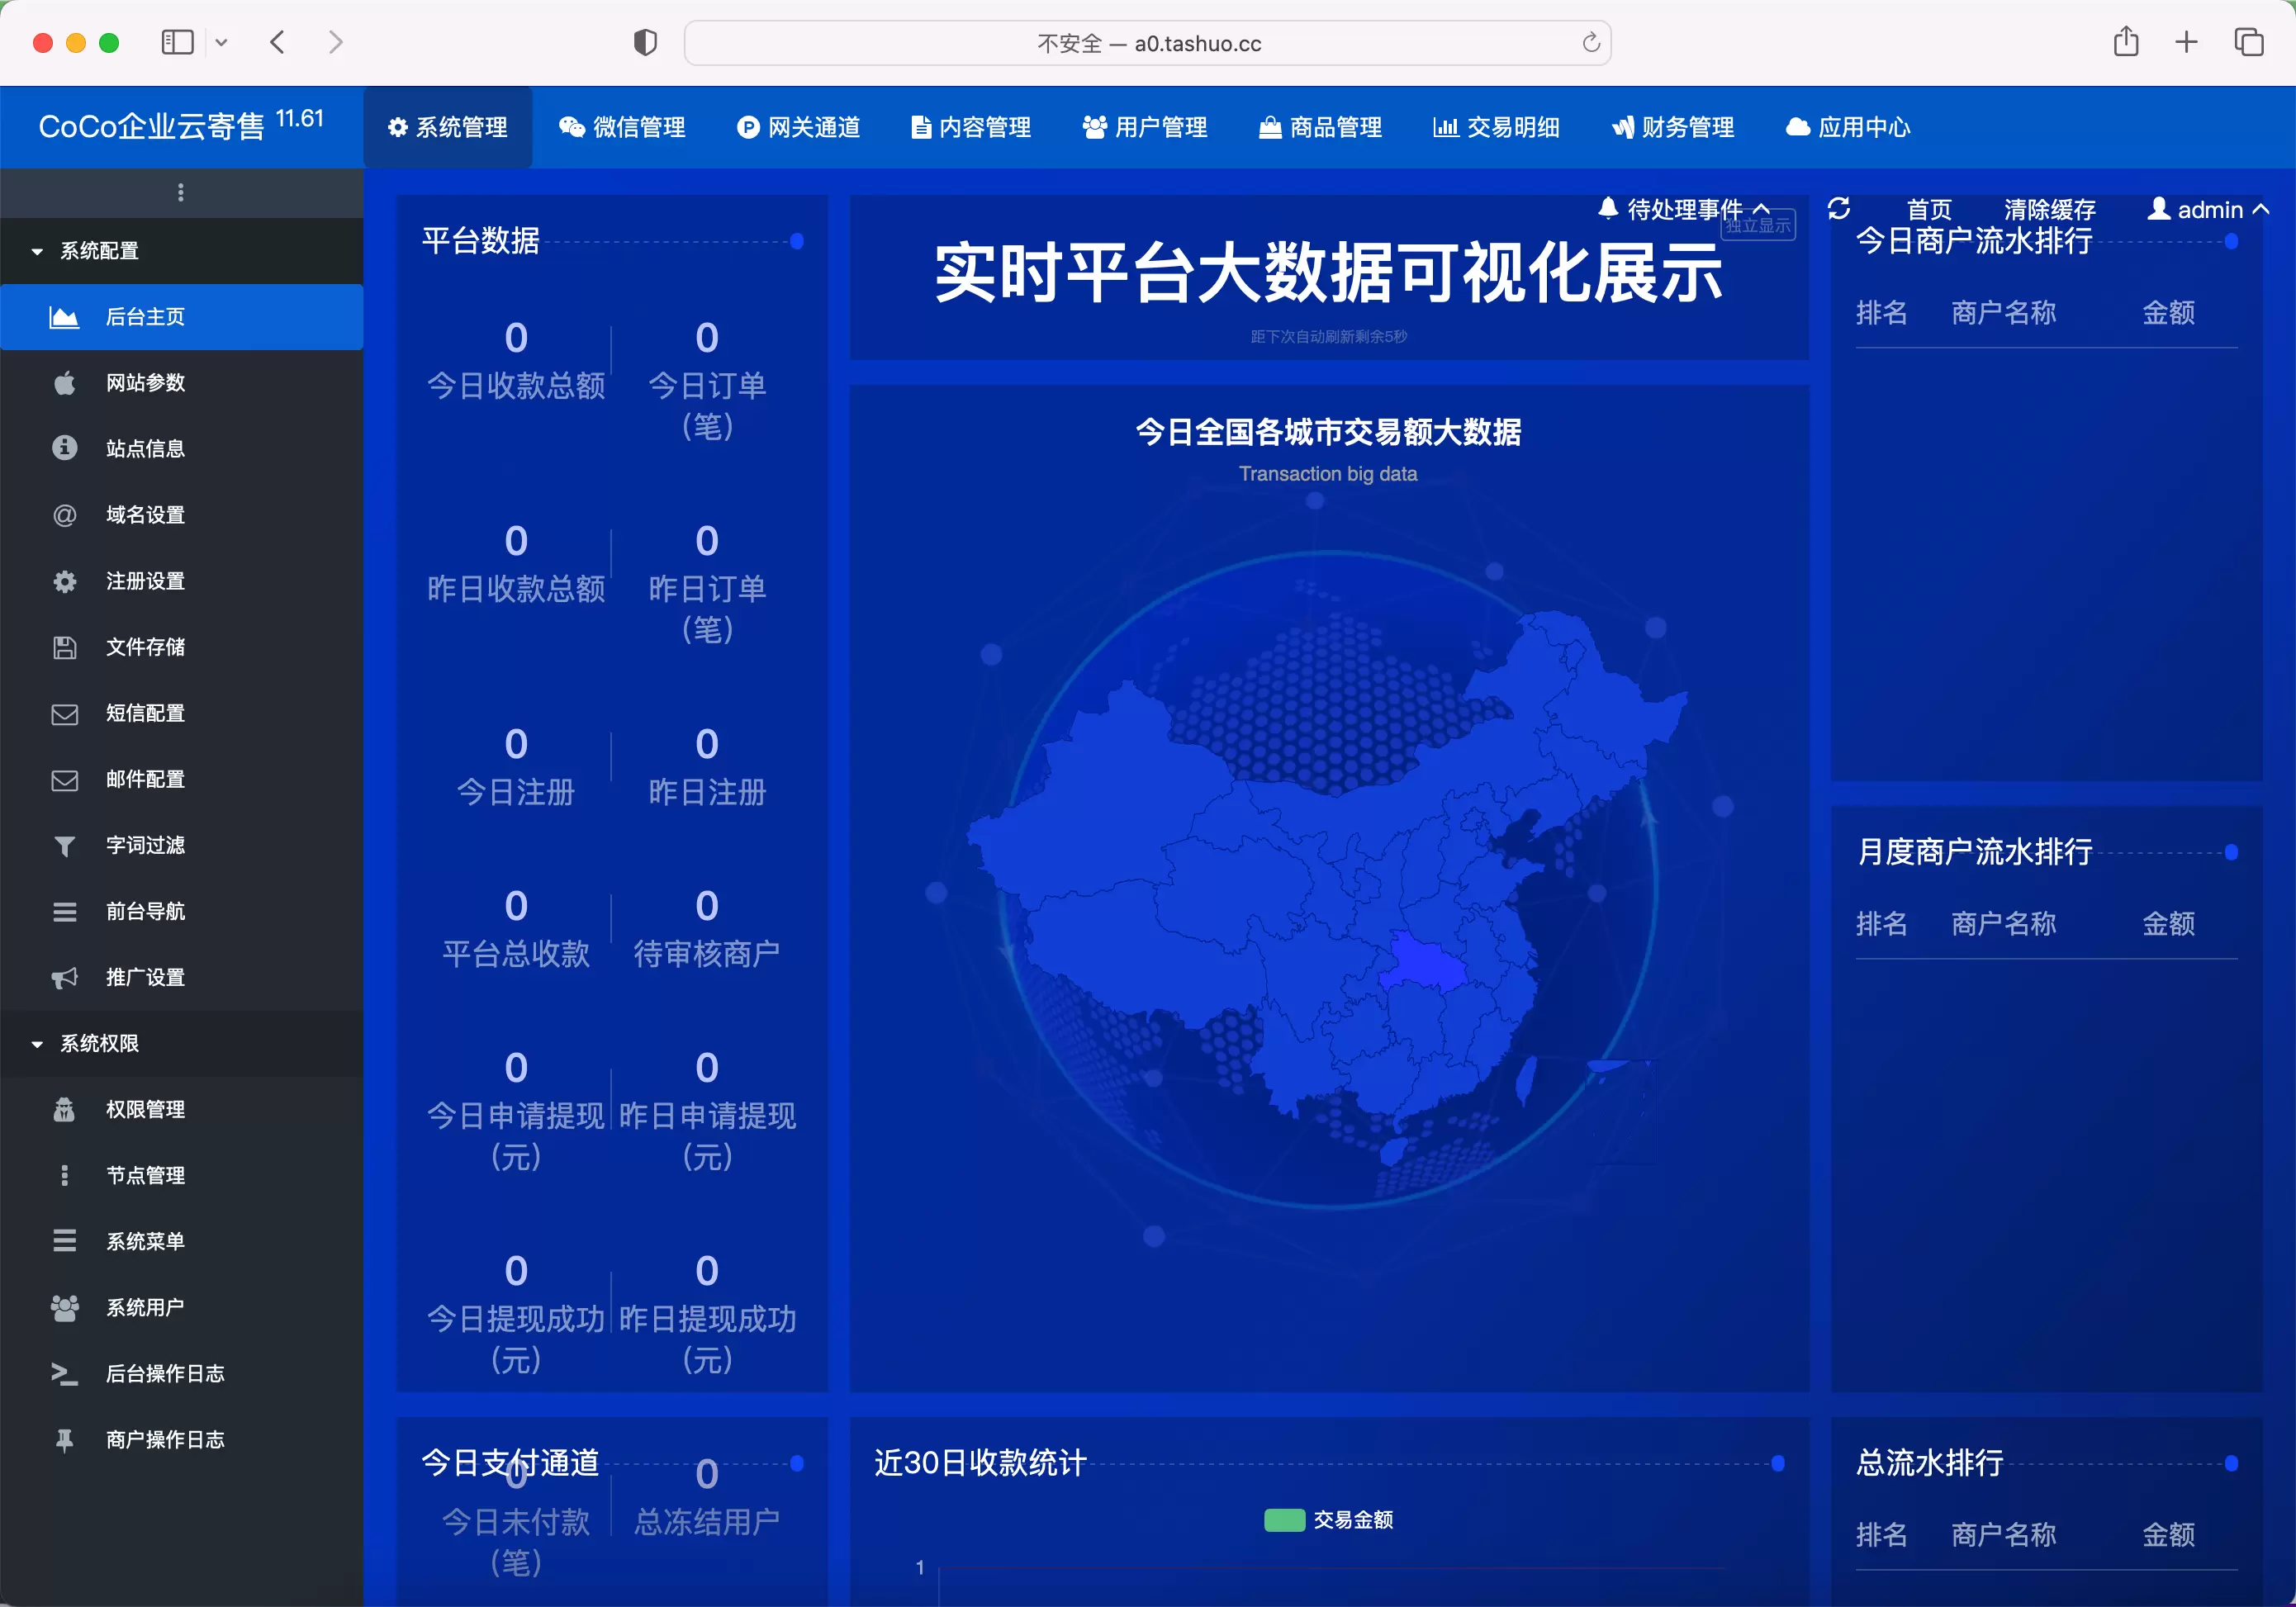Click the Transaction big data subtitle

click(1328, 473)
